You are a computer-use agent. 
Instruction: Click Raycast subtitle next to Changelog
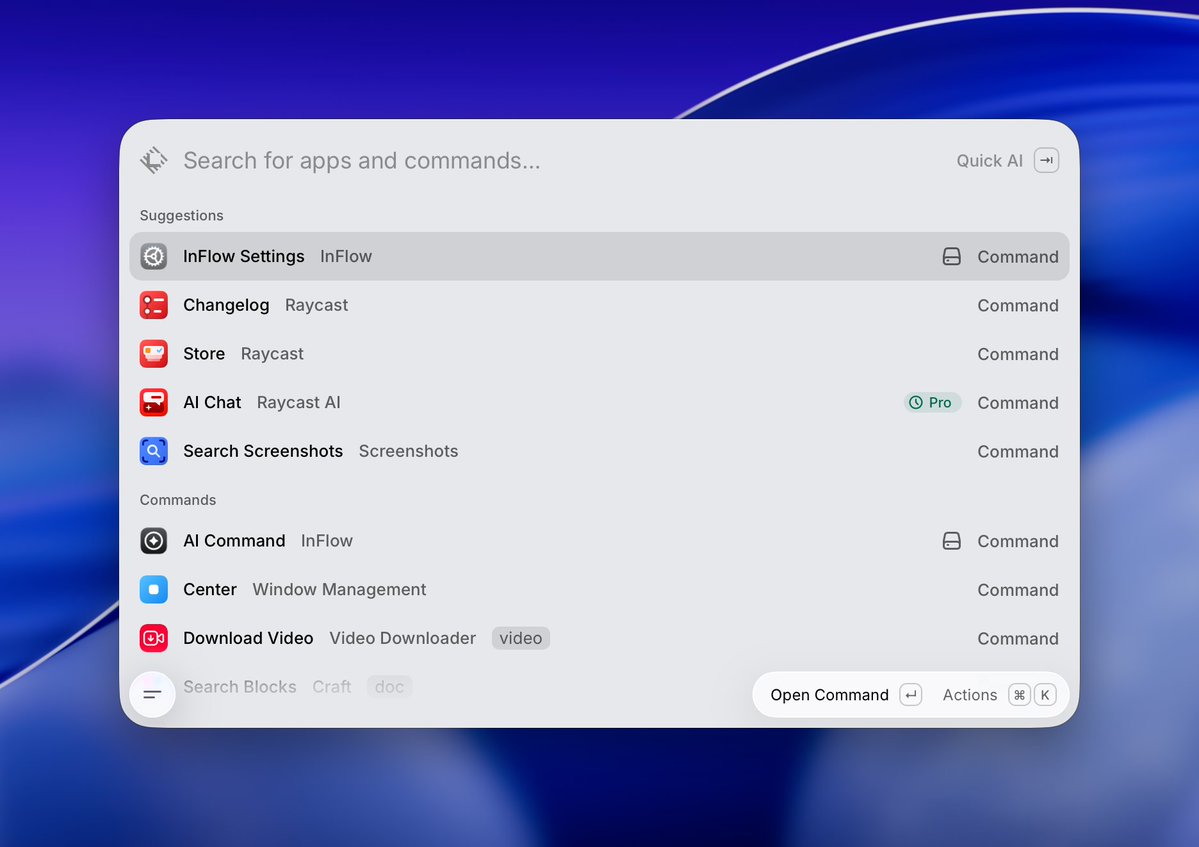click(317, 305)
